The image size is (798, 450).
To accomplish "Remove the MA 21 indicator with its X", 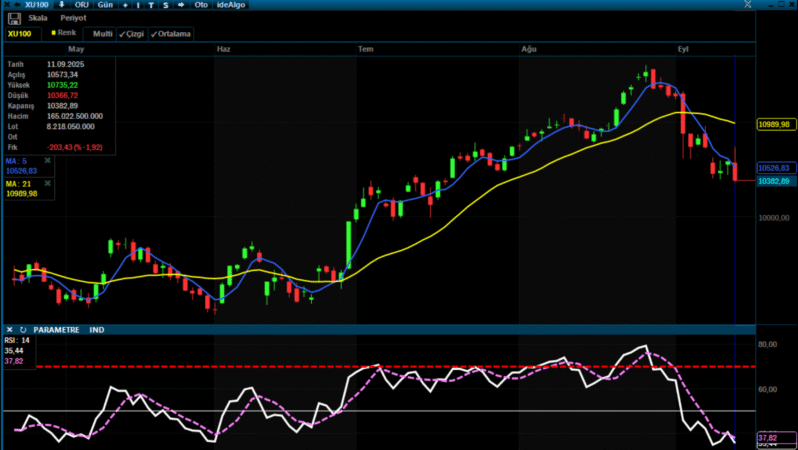I will (47, 183).
